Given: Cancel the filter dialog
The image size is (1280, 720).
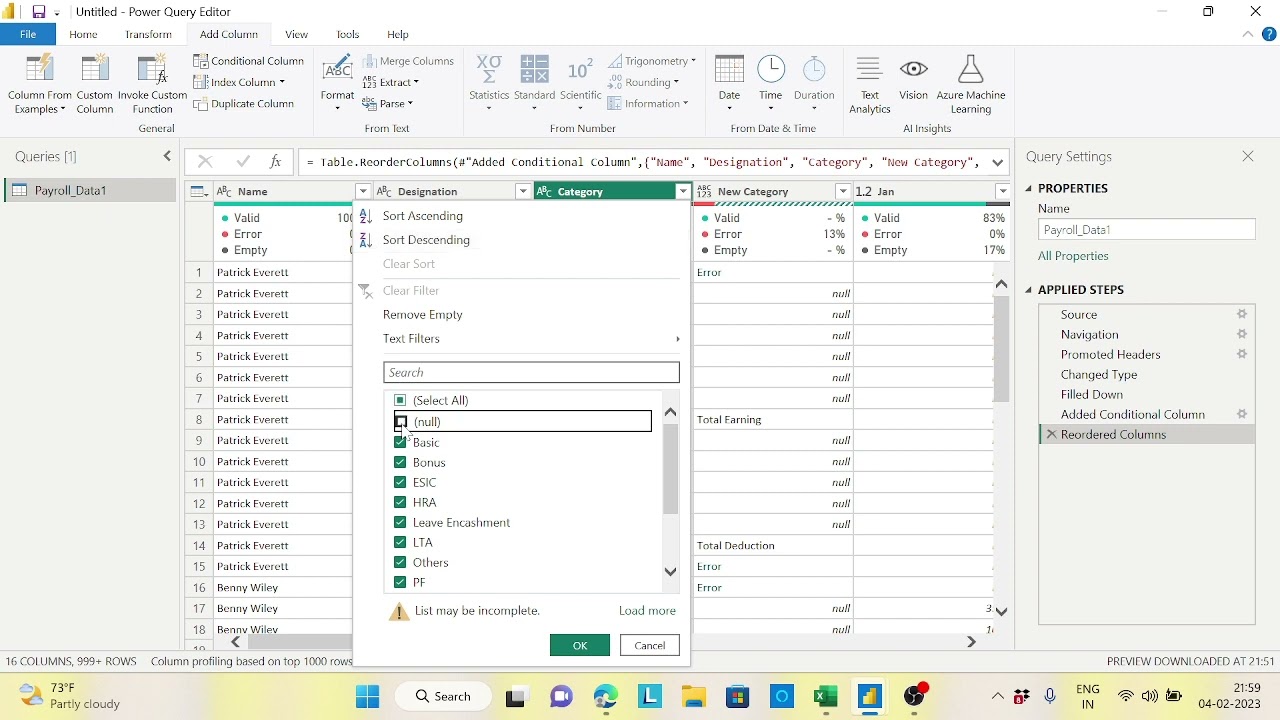Looking at the screenshot, I should point(650,646).
